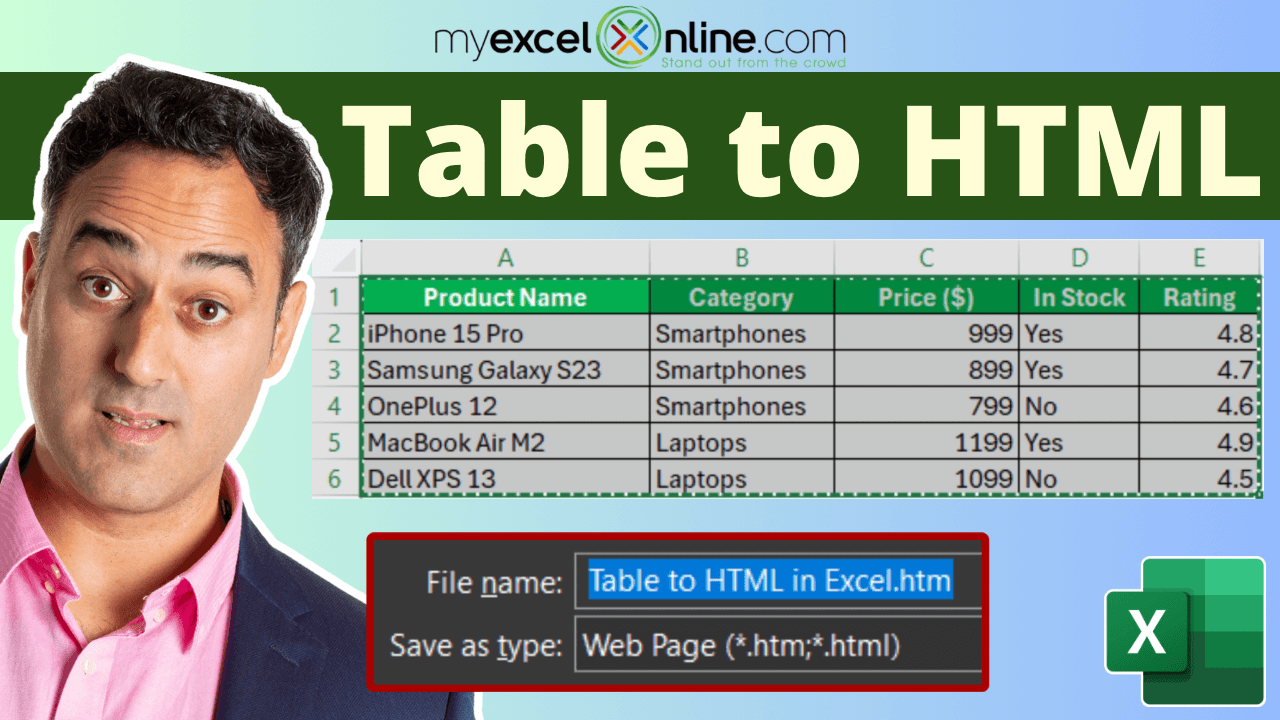Click the Product Name header cell
Viewport: 1280px width, 720px height.
[505, 296]
